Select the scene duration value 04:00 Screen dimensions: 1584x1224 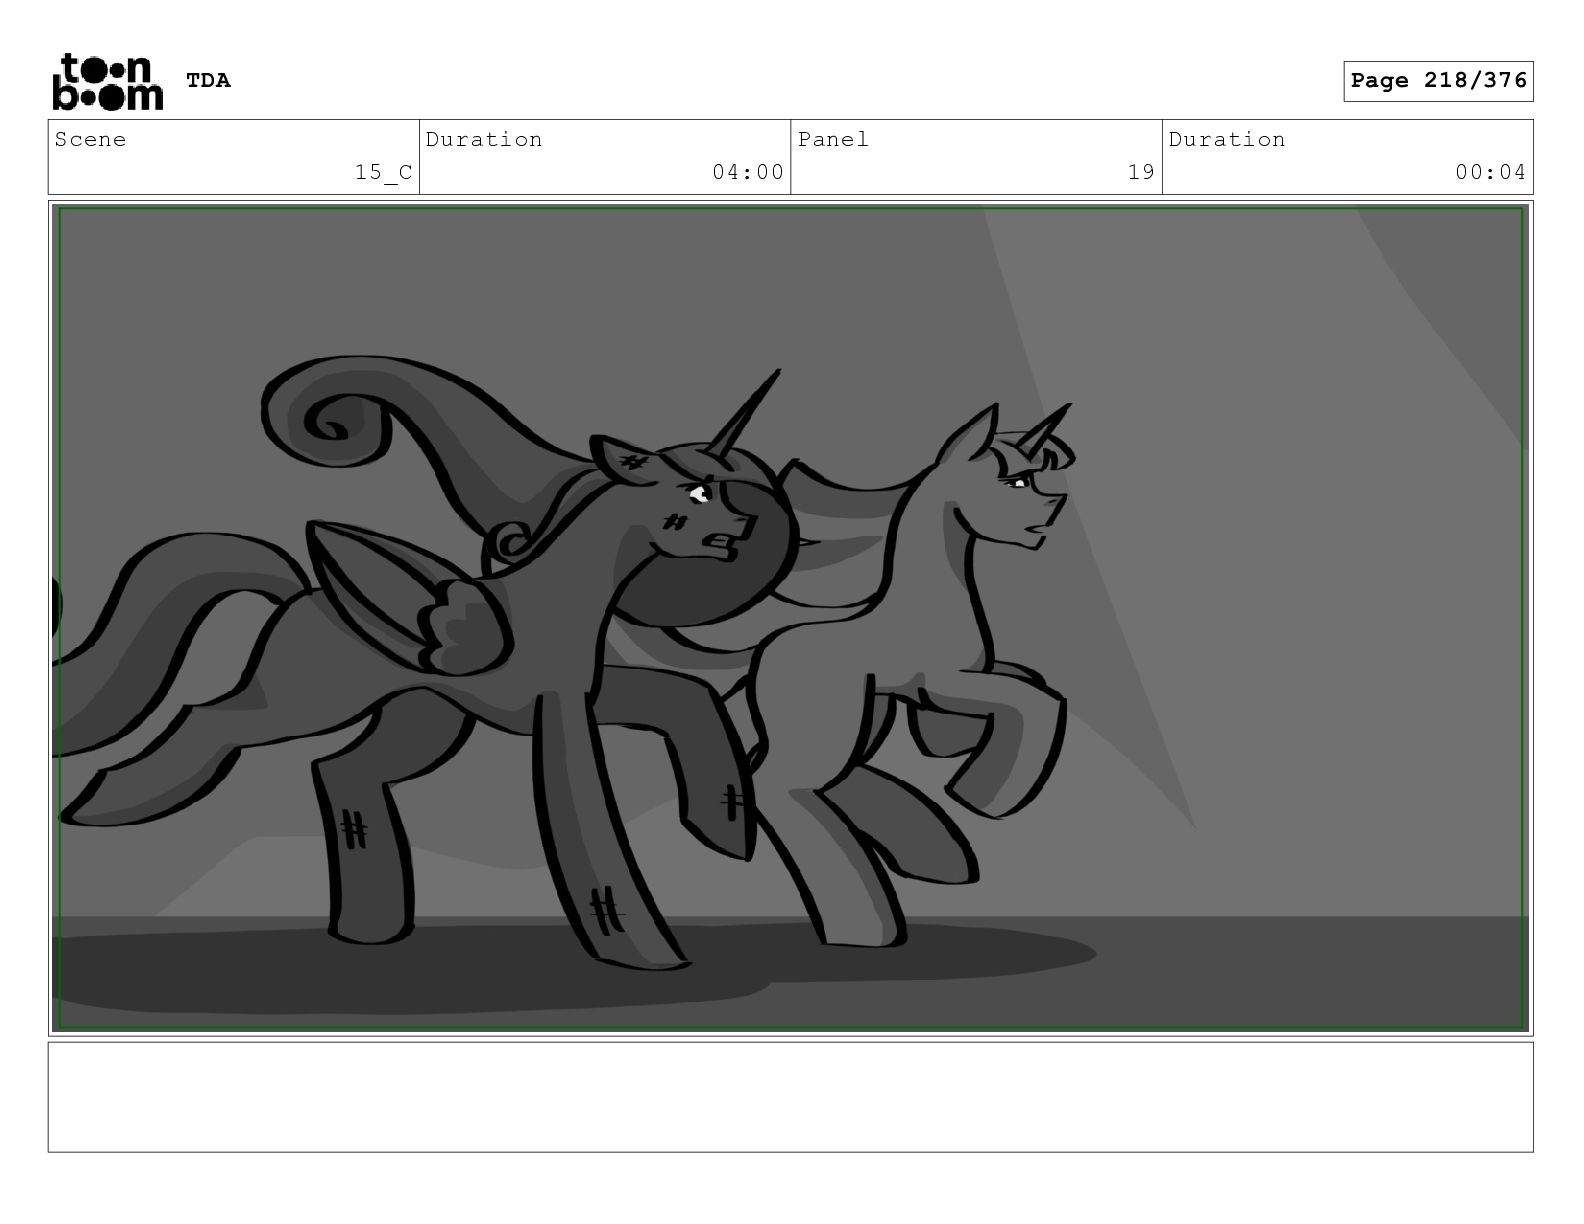coord(747,172)
